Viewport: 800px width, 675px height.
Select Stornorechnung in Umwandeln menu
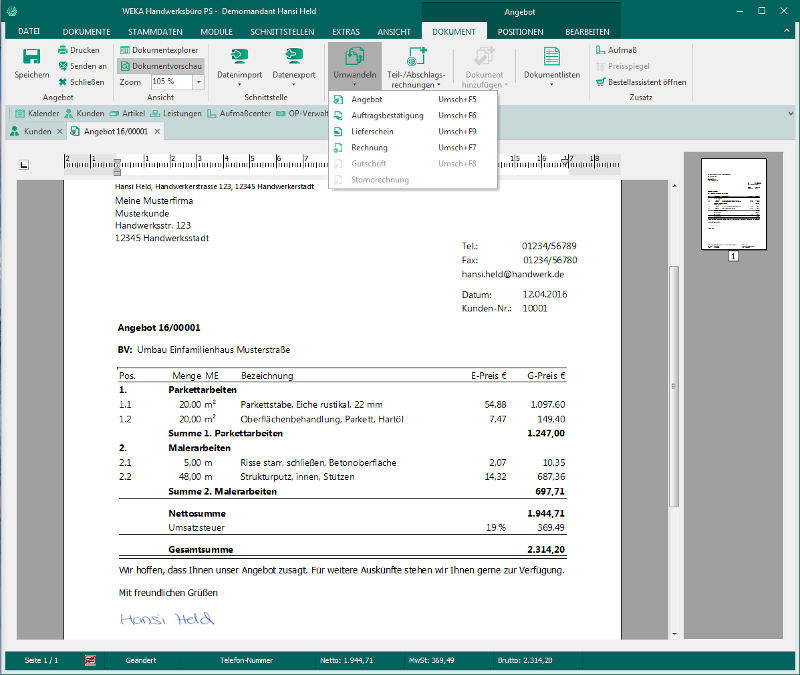tap(413, 180)
